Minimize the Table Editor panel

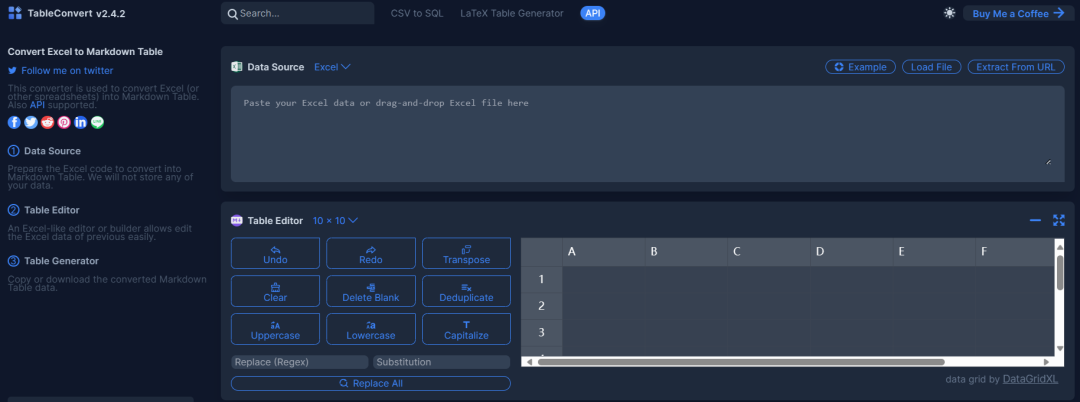point(1035,220)
